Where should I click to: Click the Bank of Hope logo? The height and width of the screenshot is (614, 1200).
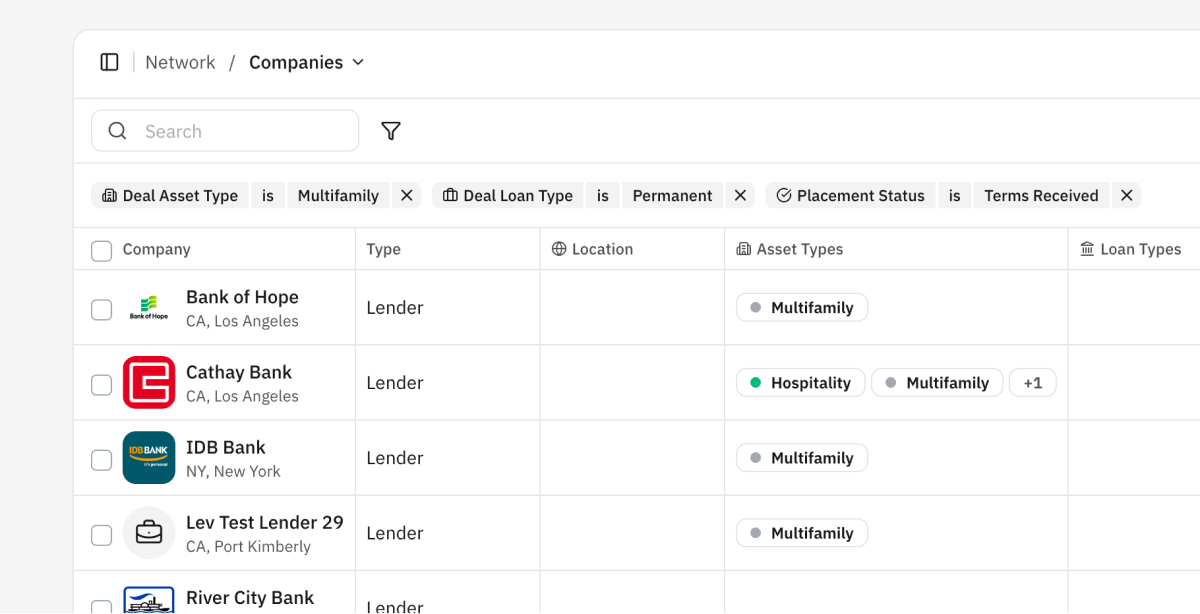coord(149,307)
